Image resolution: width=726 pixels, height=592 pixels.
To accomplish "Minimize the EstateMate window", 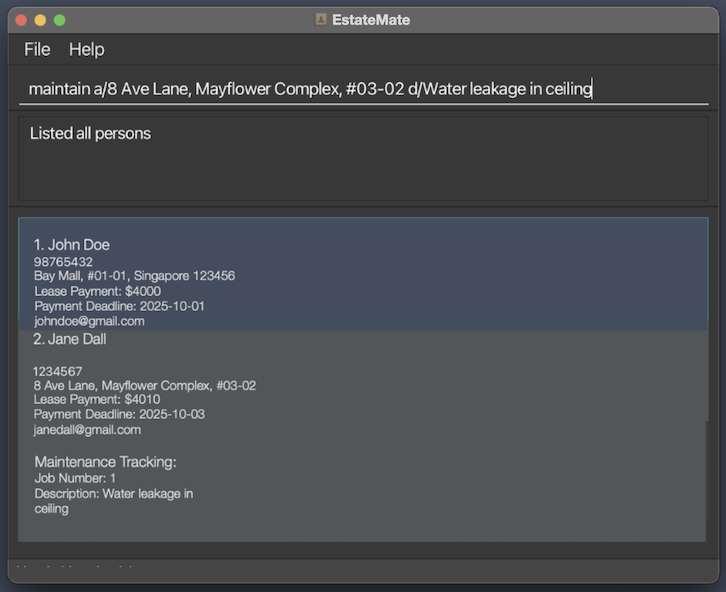I will 40,20.
